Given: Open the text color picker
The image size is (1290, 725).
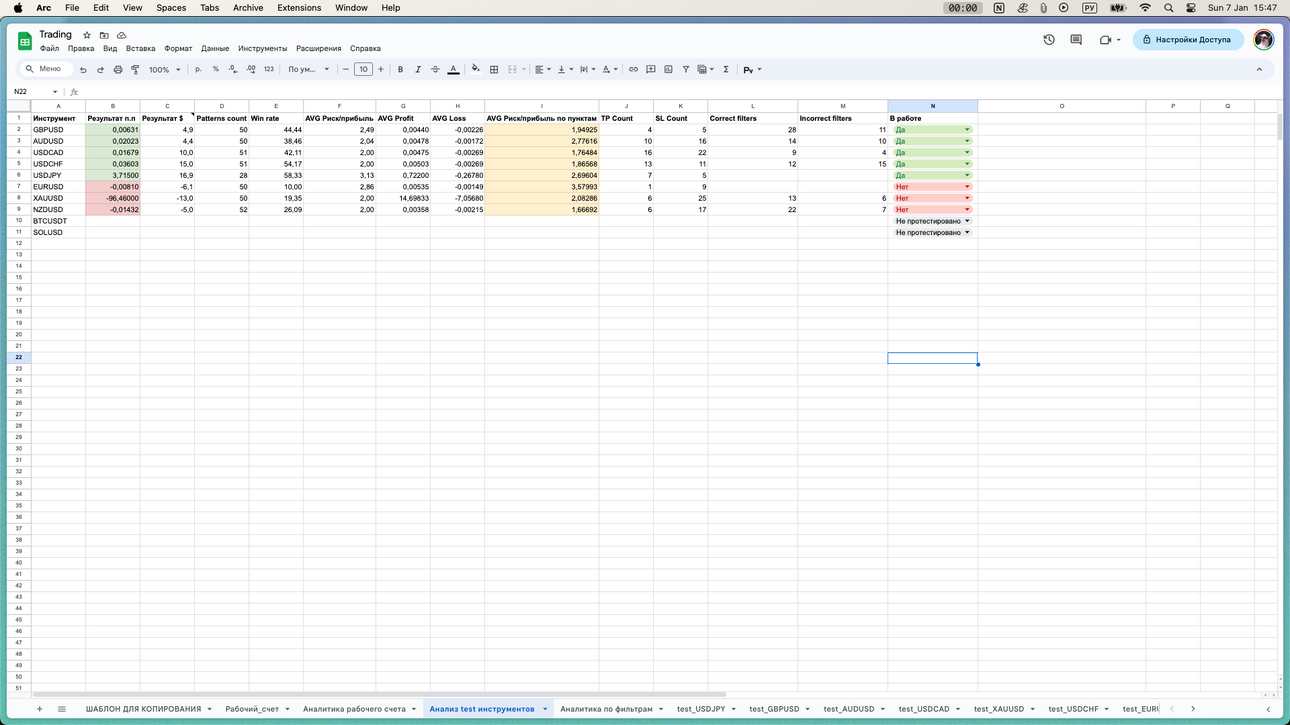Looking at the screenshot, I should [453, 70].
